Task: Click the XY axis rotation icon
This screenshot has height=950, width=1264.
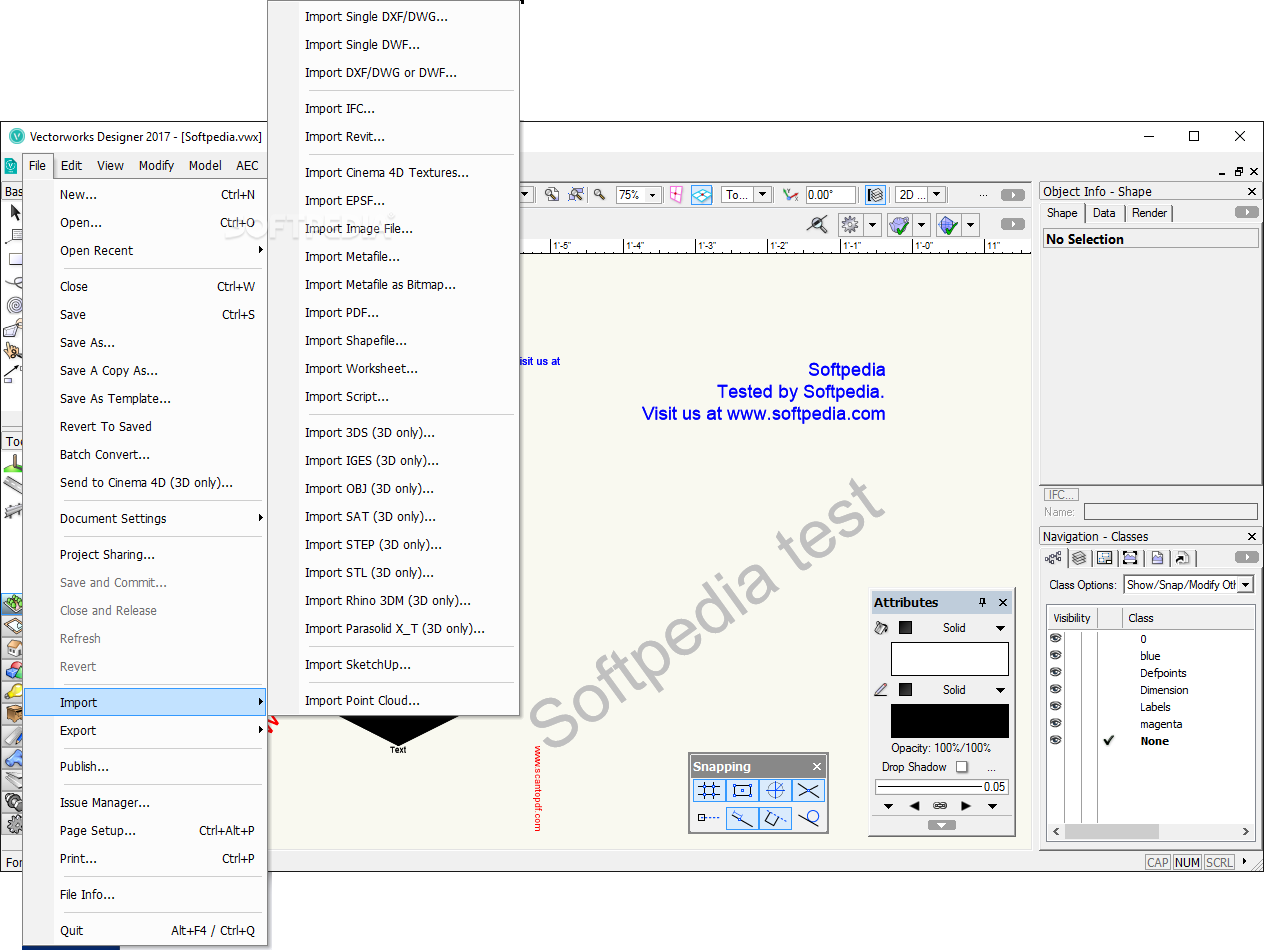Action: (791, 195)
